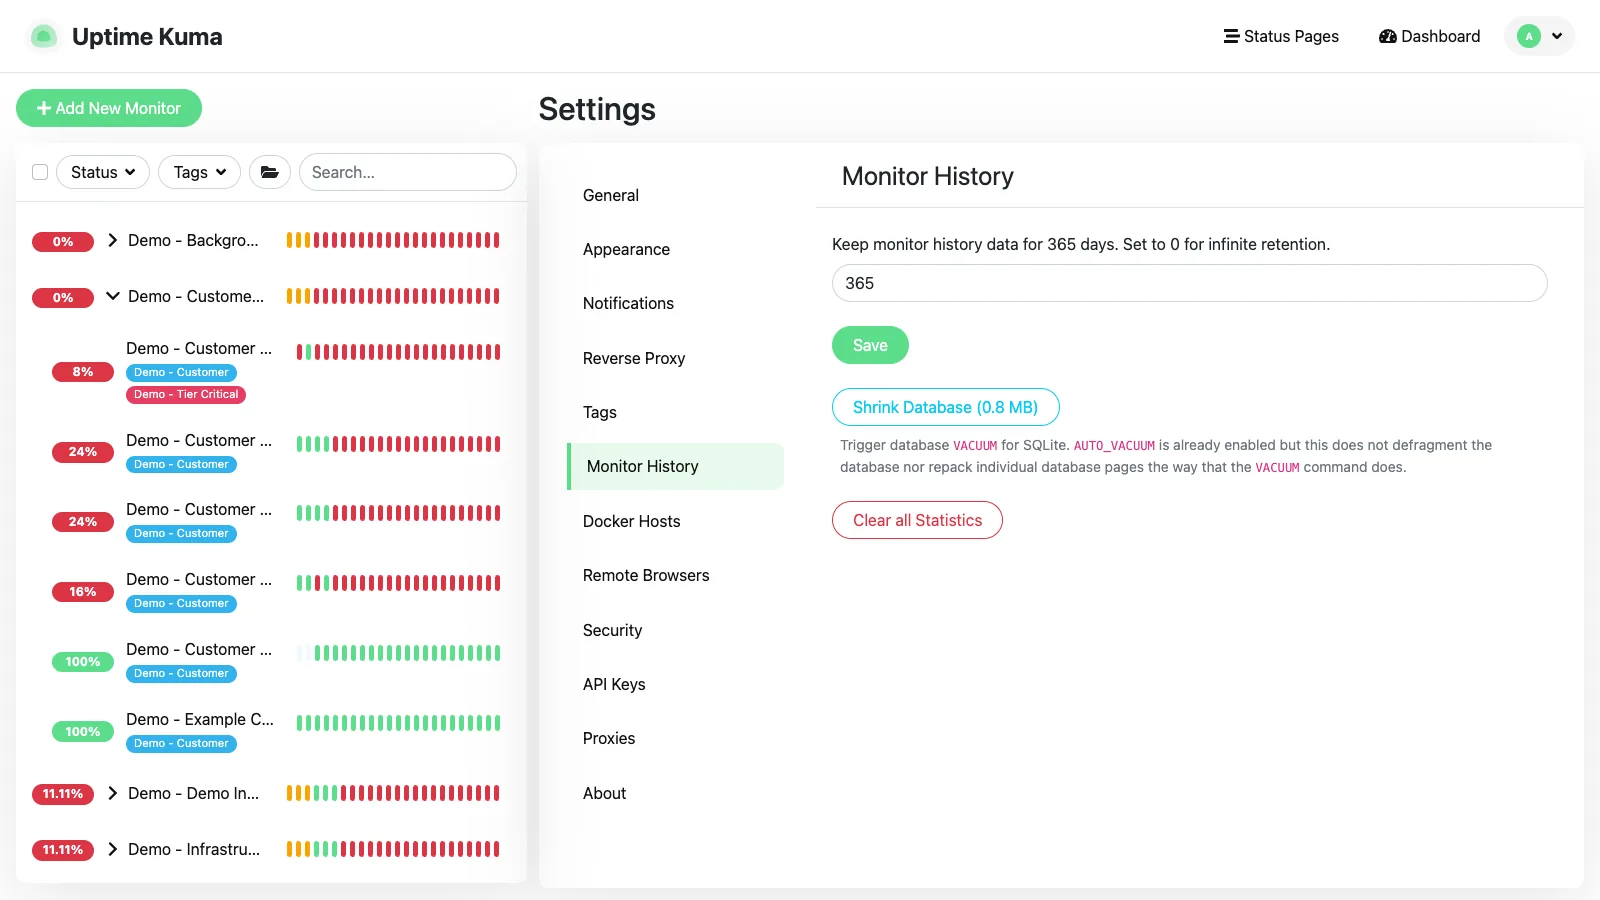Click the folder icon to collapse groups
The width and height of the screenshot is (1600, 900).
click(x=270, y=172)
